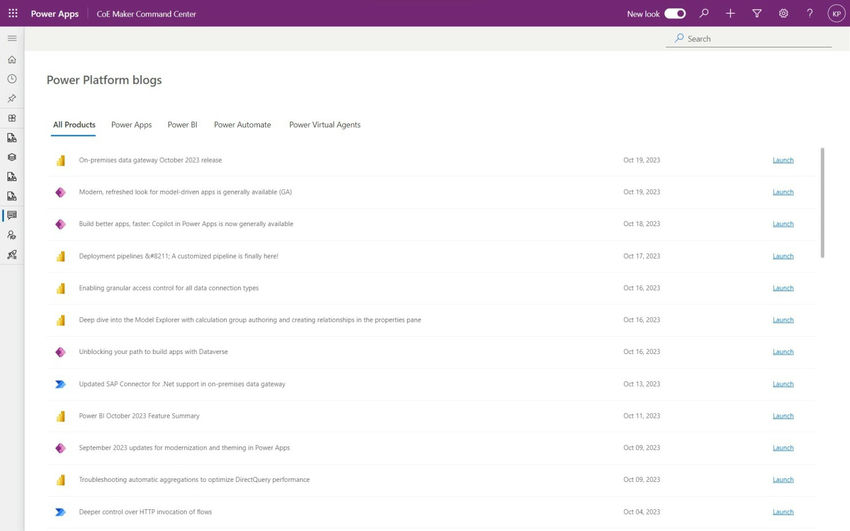Open the settings gear icon

tap(783, 13)
